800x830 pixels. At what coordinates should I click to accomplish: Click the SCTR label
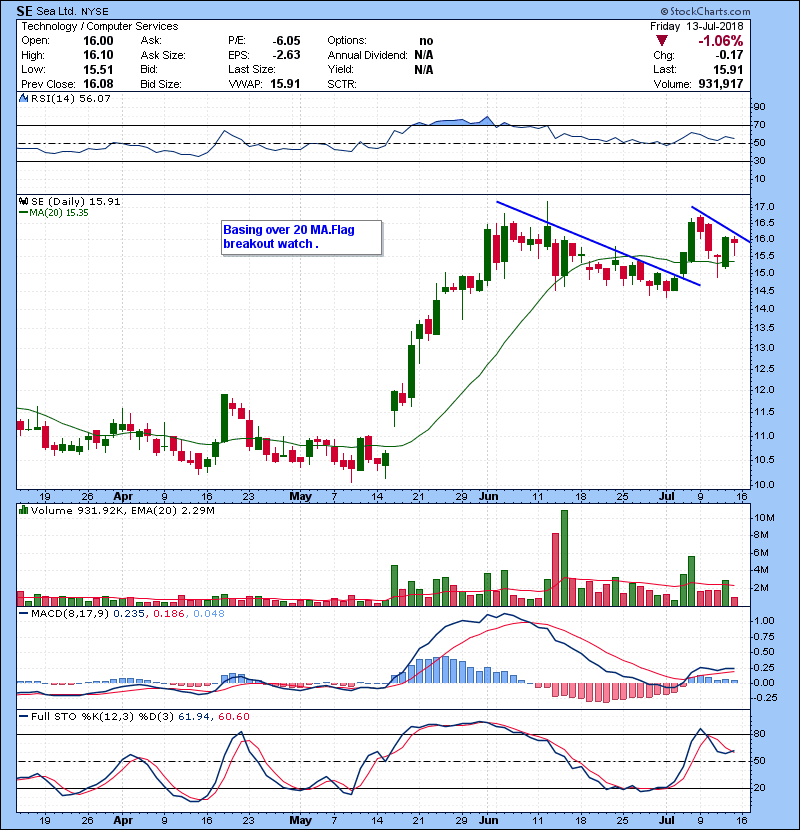click(341, 84)
